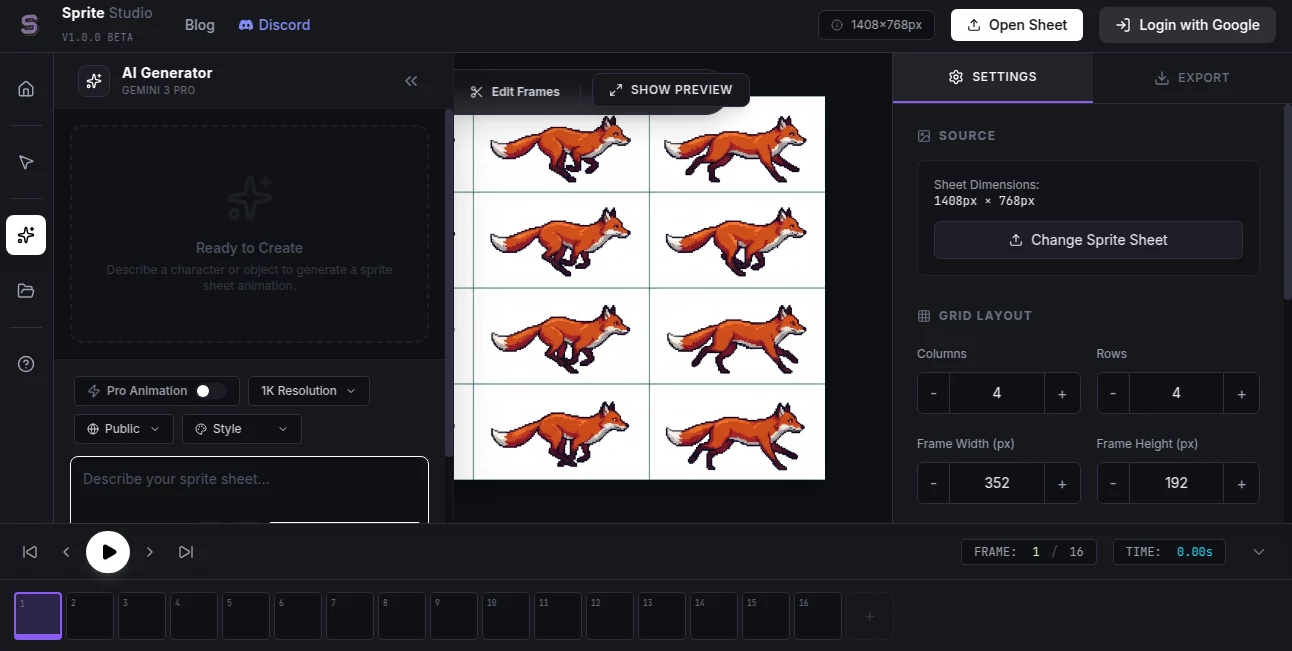Open the 1K Resolution dropdown
This screenshot has height=651, width=1292.
tap(308, 391)
